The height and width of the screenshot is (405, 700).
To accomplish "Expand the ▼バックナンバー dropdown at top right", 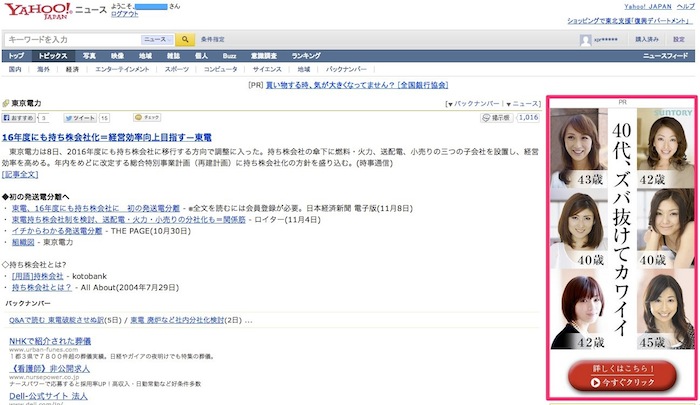I will click(474, 104).
